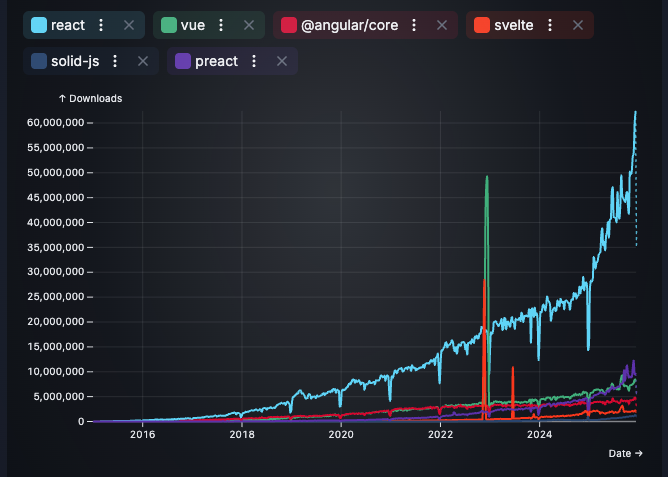The height and width of the screenshot is (477, 668).
Task: Click the Downloads y-axis label
Action: pyautogui.click(x=91, y=98)
